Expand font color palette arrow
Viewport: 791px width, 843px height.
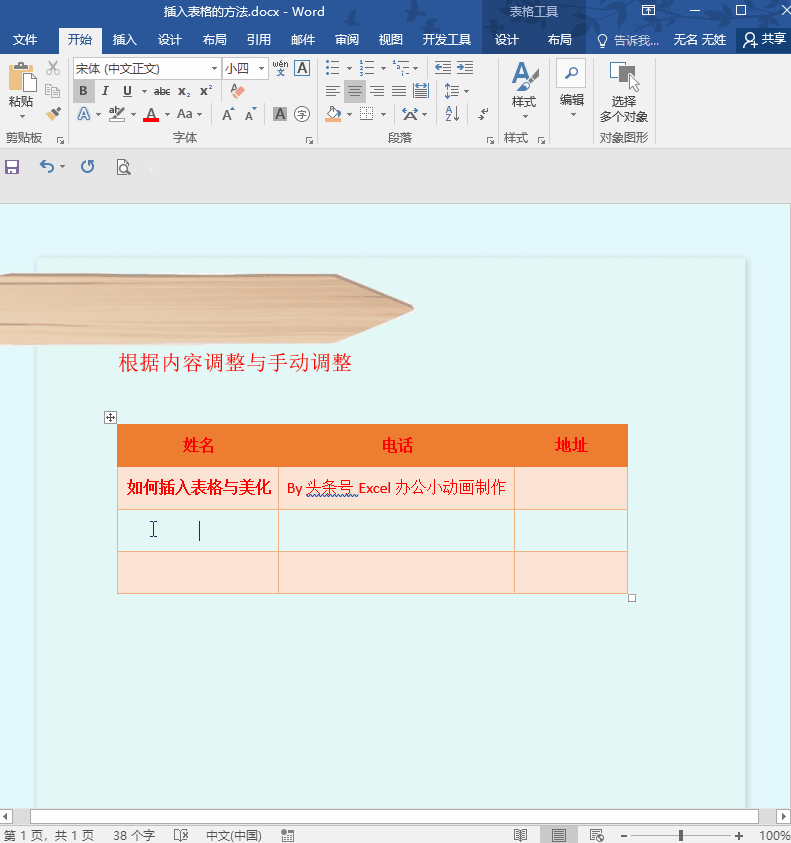pyautogui.click(x=167, y=114)
